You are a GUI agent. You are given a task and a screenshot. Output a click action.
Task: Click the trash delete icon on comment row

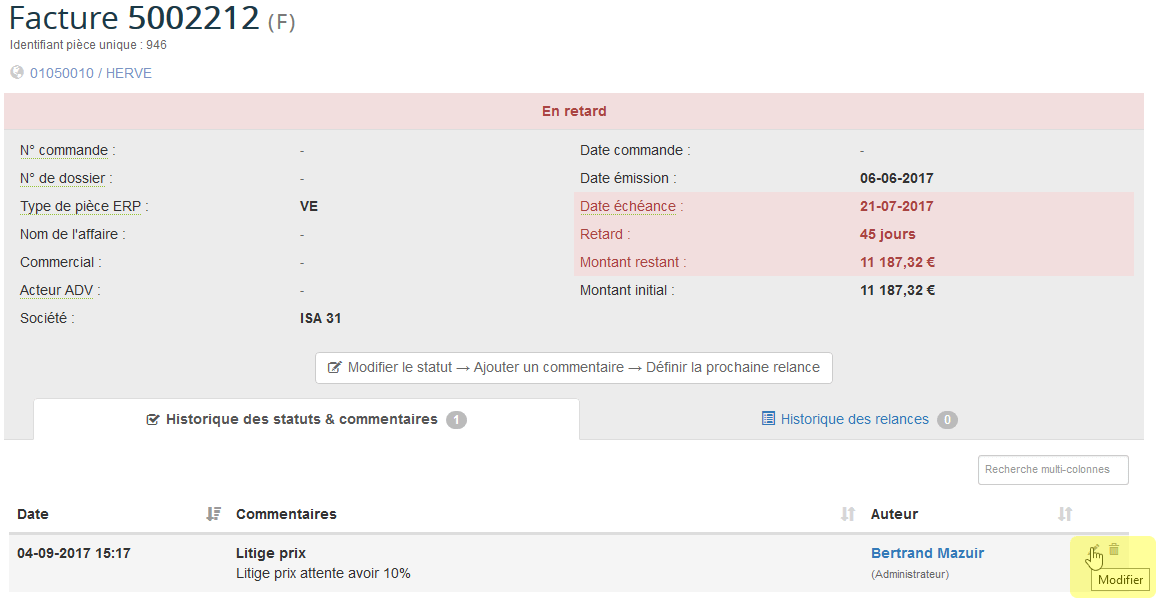point(1114,549)
